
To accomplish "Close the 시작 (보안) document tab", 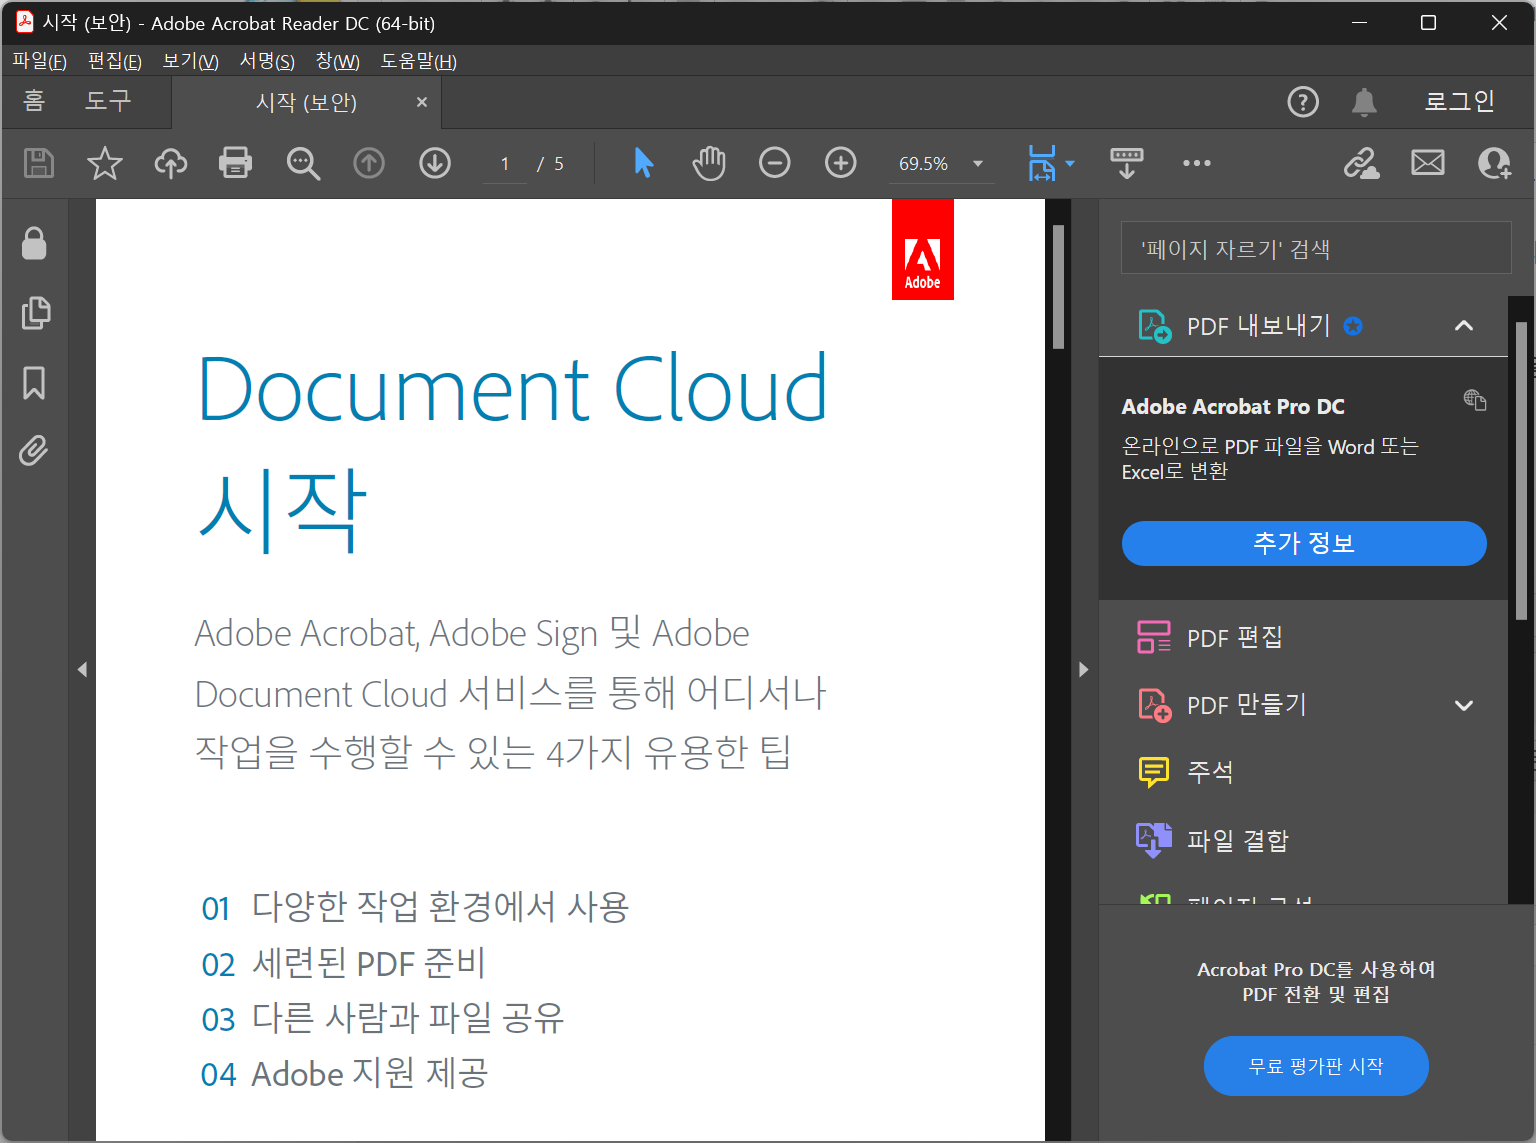I will point(422,102).
